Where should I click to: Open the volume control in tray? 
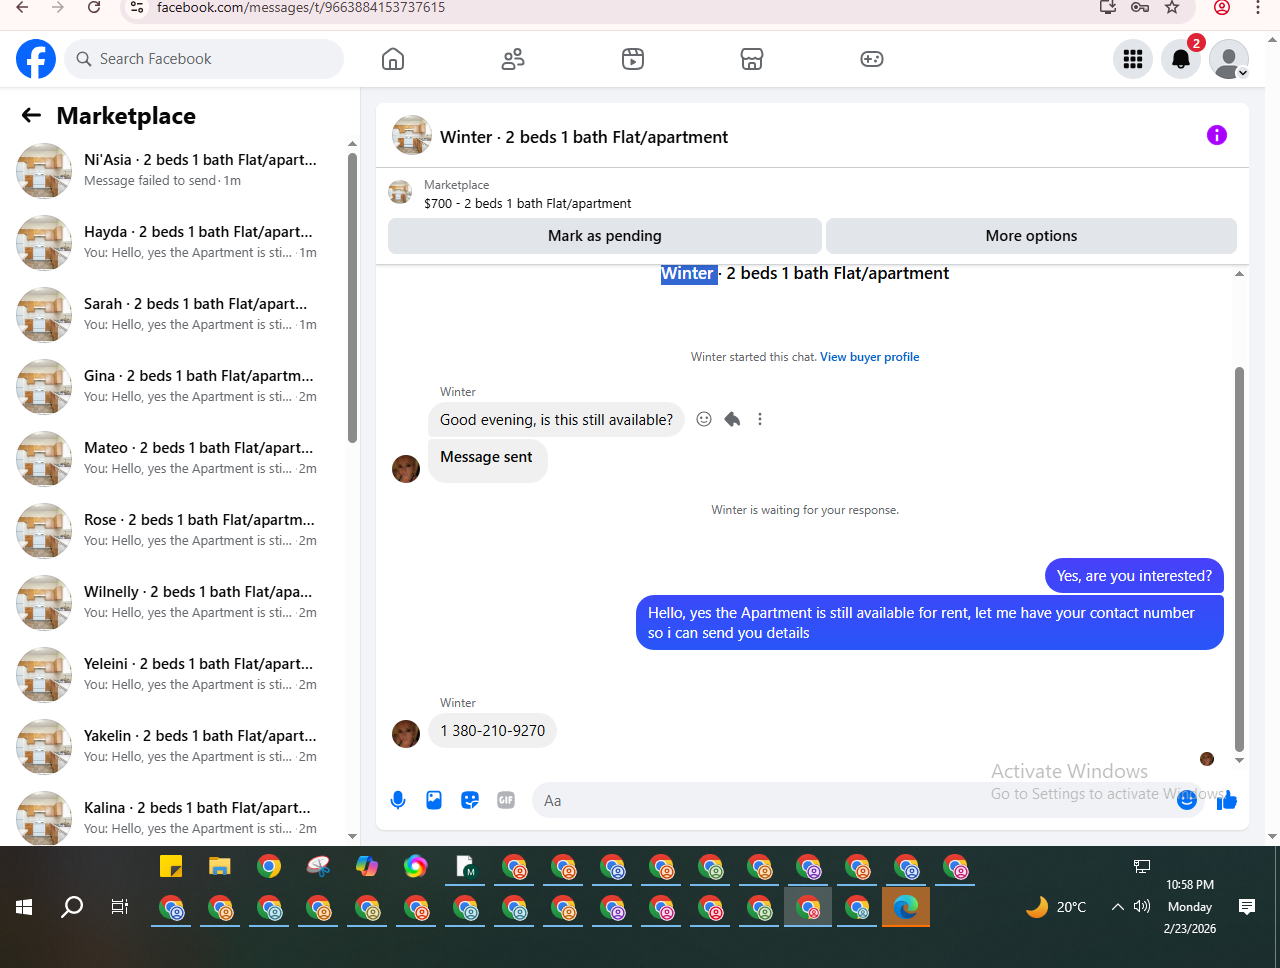[x=1142, y=907]
